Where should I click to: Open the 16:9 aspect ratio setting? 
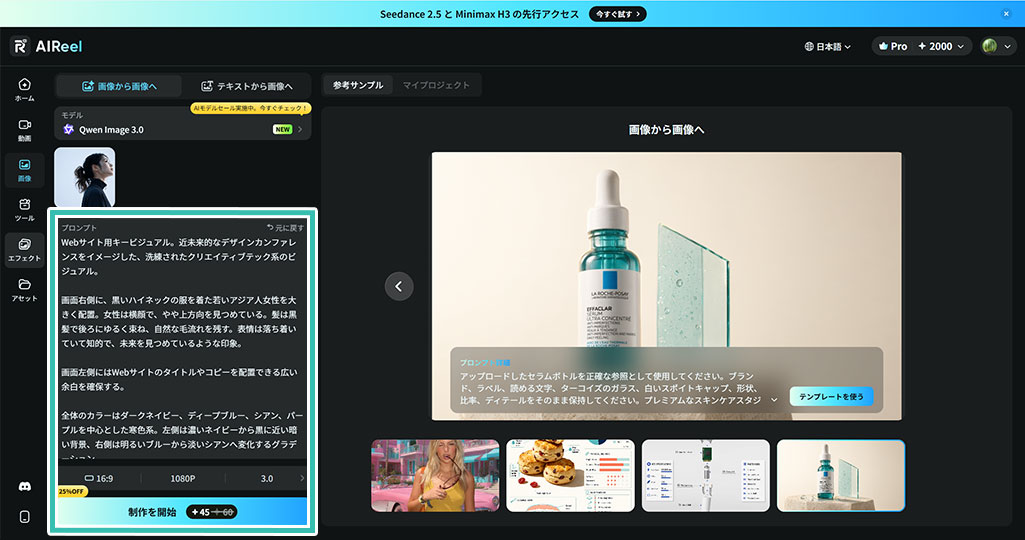click(x=99, y=479)
